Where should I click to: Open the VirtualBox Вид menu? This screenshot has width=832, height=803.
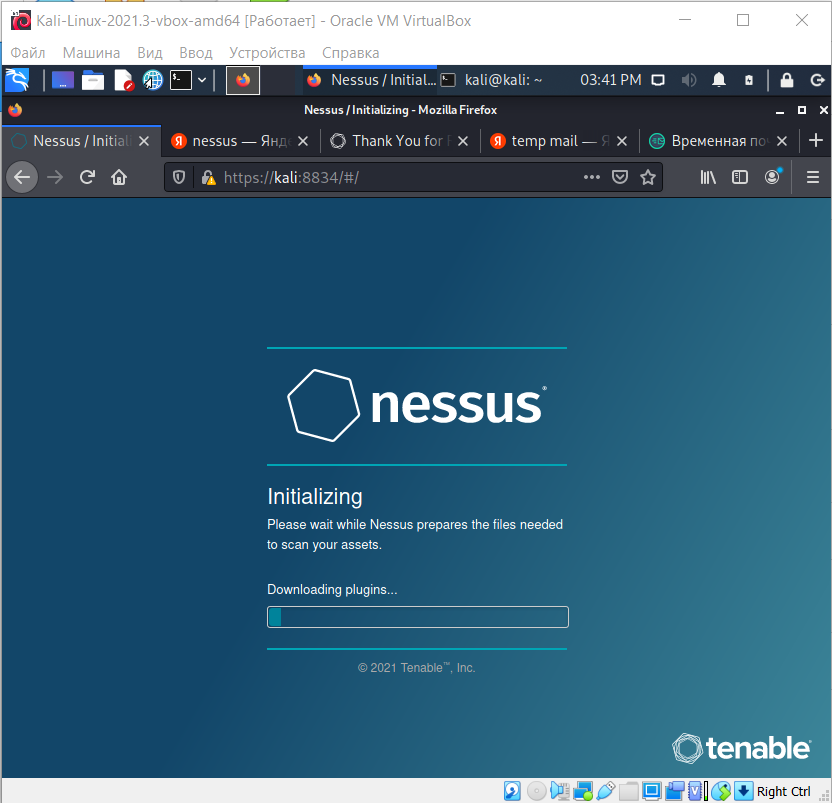(x=150, y=53)
